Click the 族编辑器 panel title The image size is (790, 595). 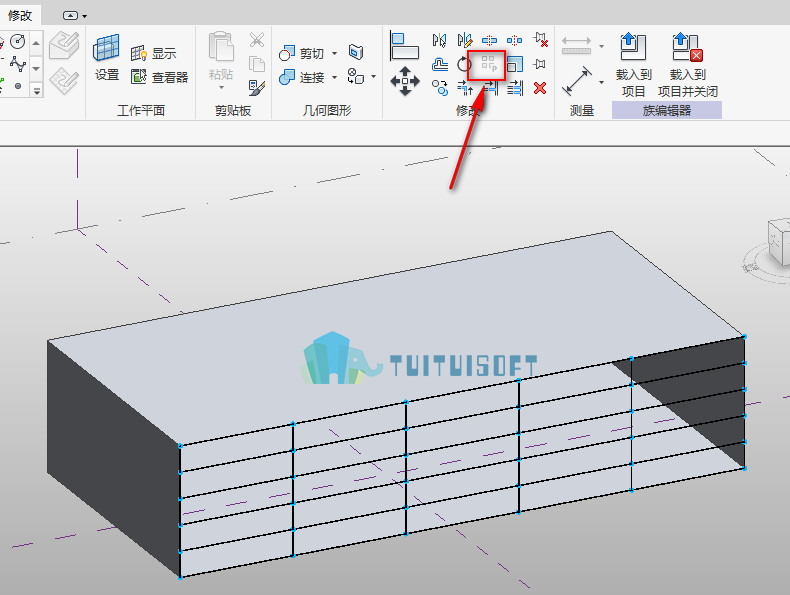(x=667, y=110)
